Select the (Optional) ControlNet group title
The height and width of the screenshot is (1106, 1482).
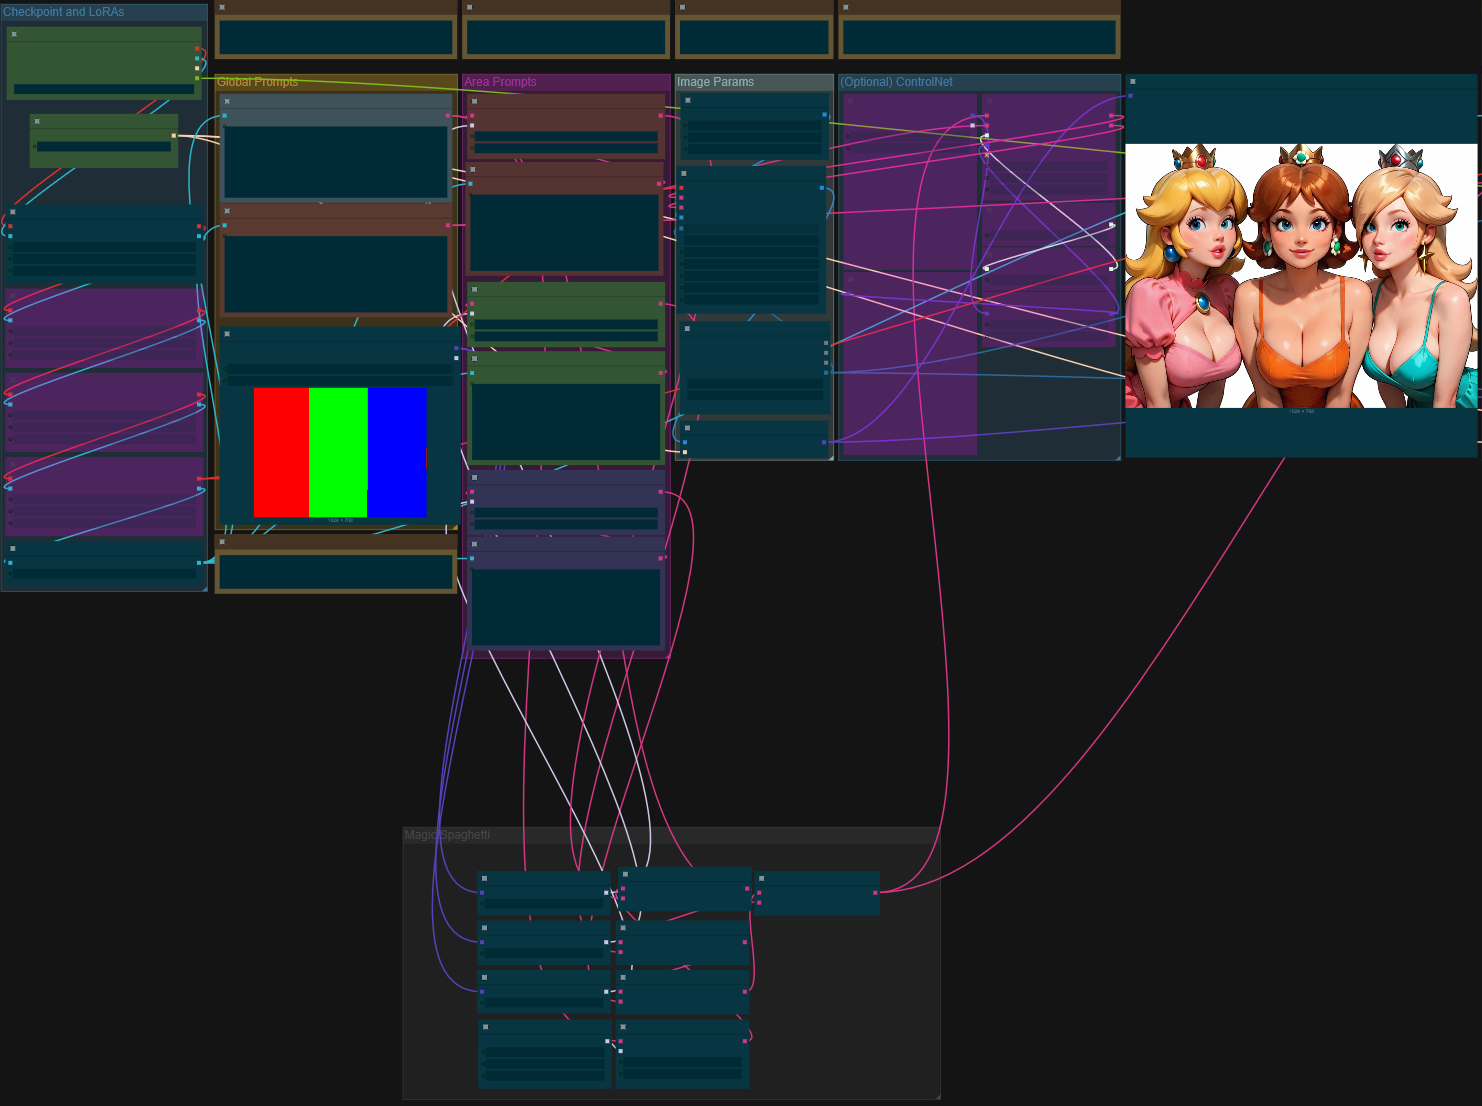[x=896, y=82]
